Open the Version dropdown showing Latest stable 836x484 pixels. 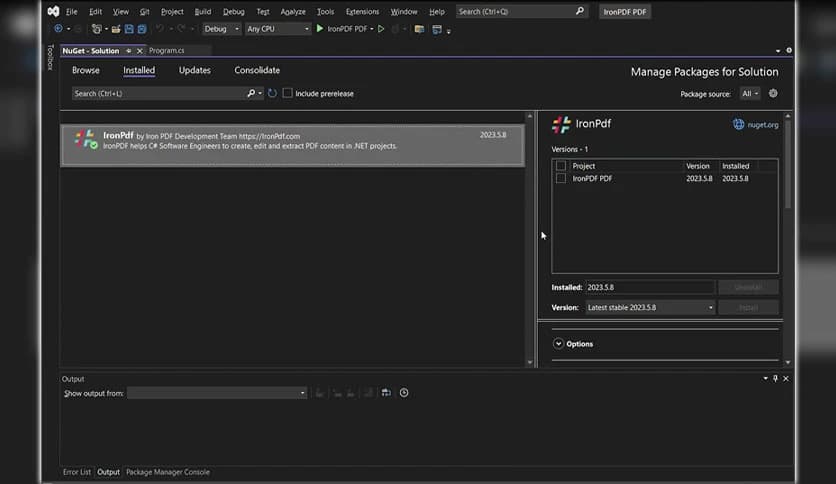coord(650,308)
